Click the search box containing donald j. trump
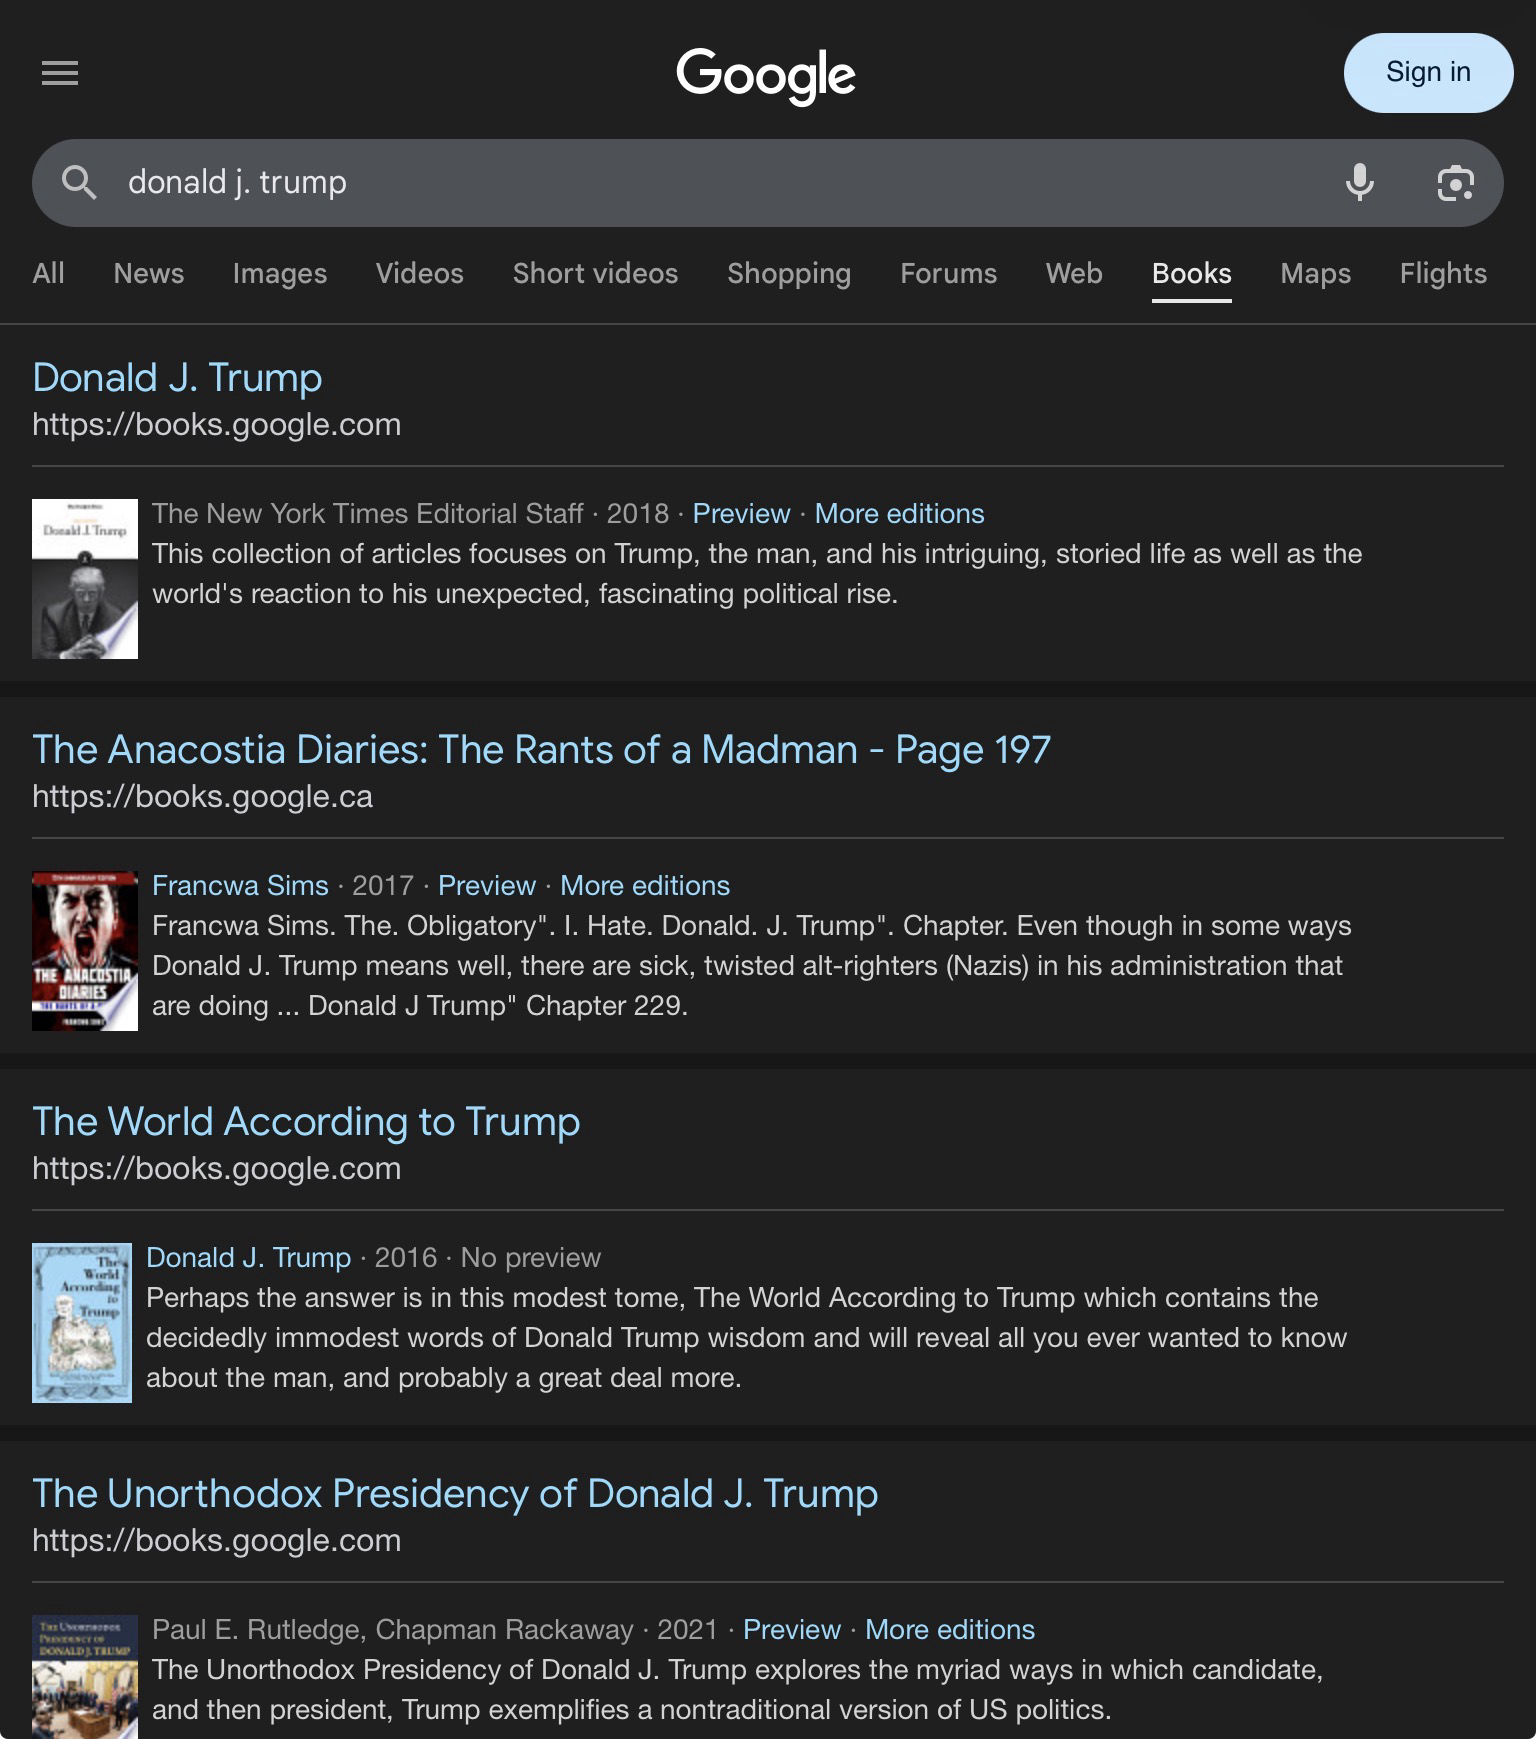Screen dimensions: 1536x1739 700,183
